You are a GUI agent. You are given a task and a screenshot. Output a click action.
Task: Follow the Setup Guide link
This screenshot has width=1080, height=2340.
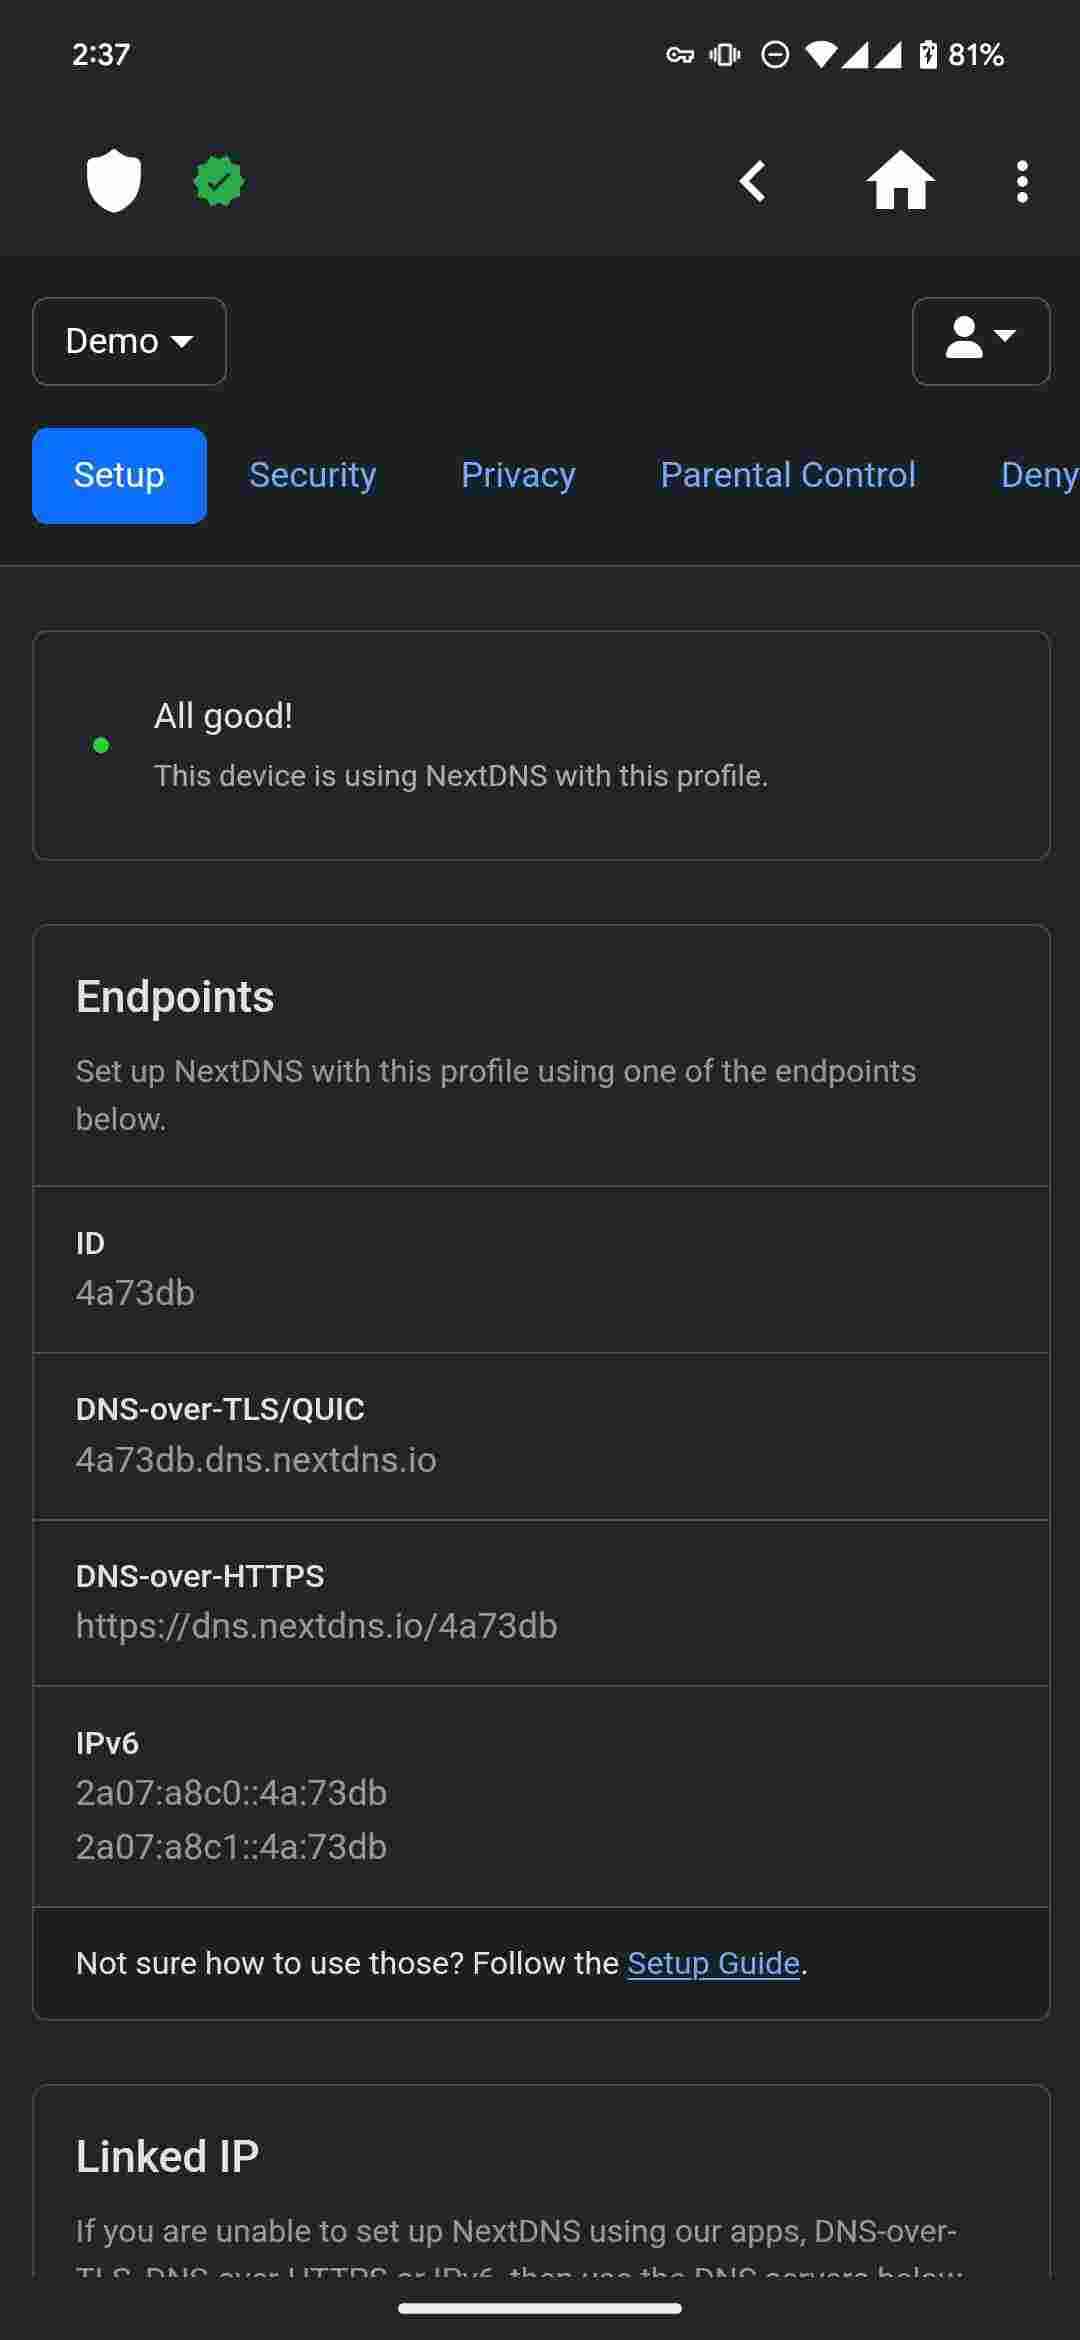(x=714, y=1963)
